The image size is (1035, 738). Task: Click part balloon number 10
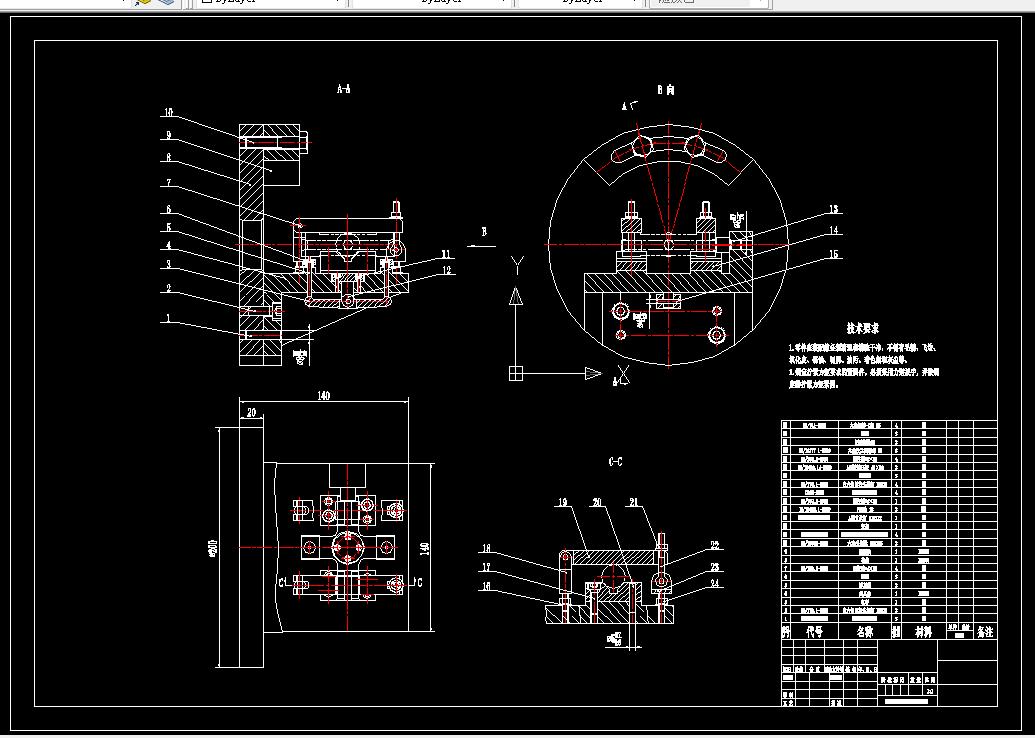(x=168, y=112)
